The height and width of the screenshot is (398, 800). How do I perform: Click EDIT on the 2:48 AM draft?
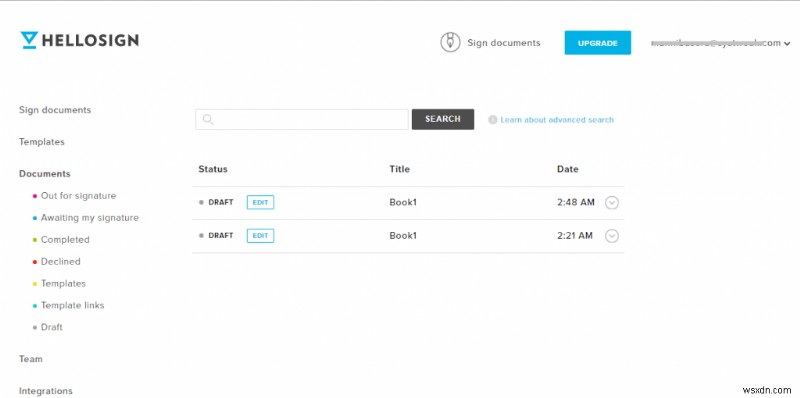pos(260,203)
